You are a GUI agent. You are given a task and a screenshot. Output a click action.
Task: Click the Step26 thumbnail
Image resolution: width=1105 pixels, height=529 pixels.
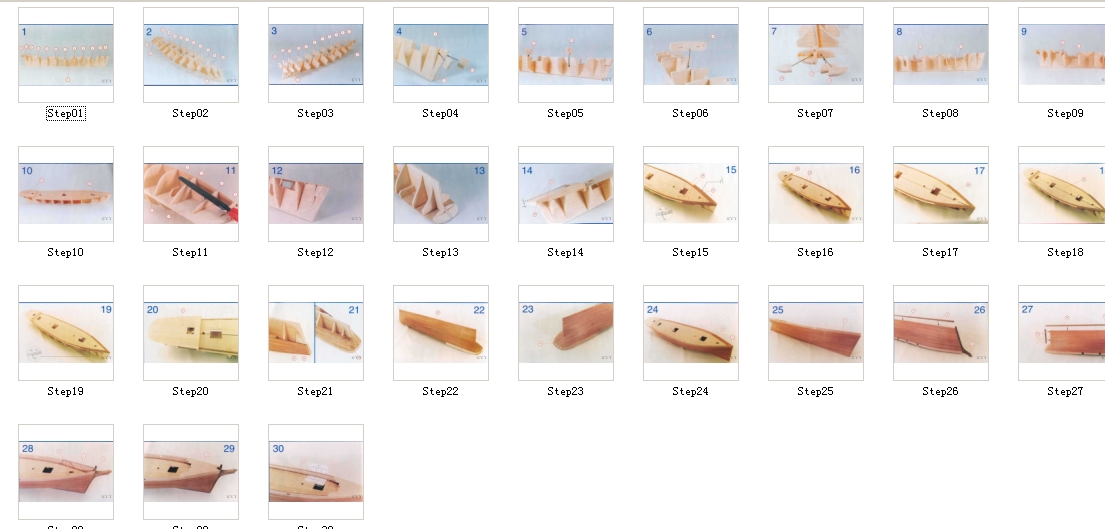941,332
